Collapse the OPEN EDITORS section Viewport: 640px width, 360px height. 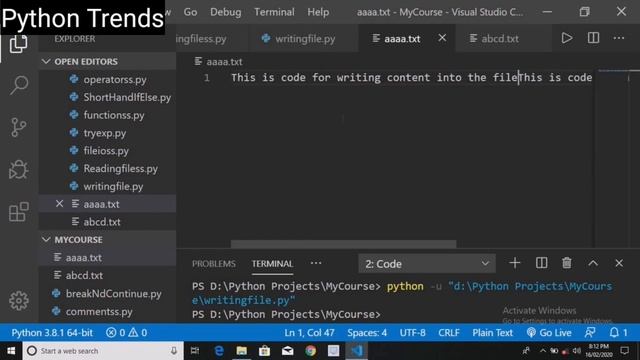[x=107, y=62]
